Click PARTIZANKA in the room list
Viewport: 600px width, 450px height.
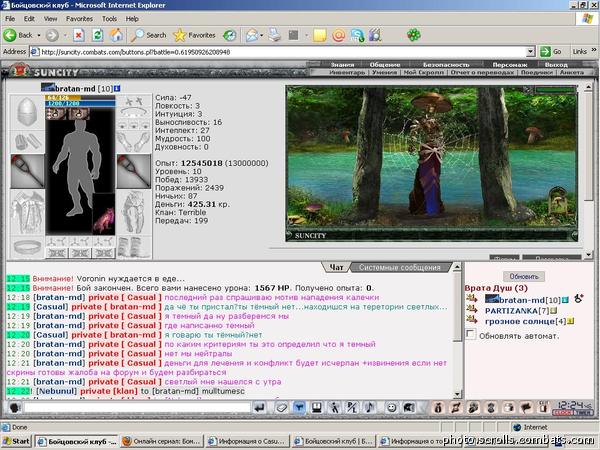coord(511,311)
